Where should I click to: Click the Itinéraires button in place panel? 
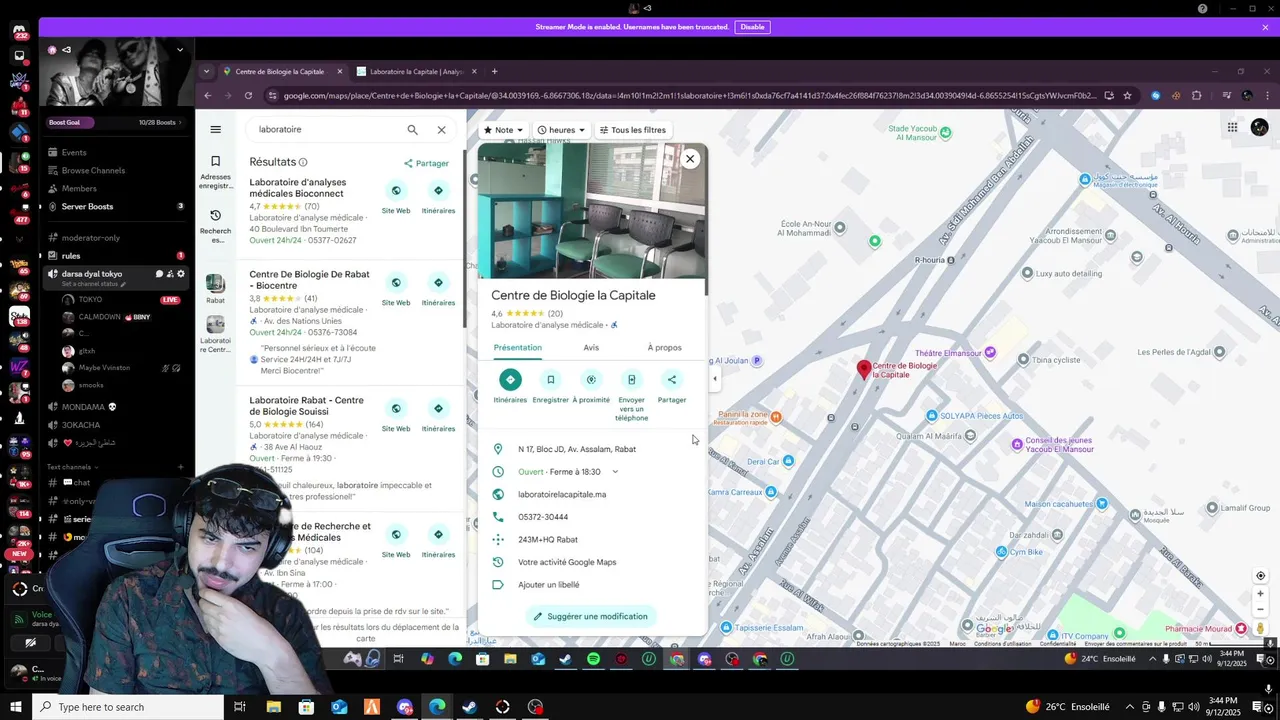(510, 379)
